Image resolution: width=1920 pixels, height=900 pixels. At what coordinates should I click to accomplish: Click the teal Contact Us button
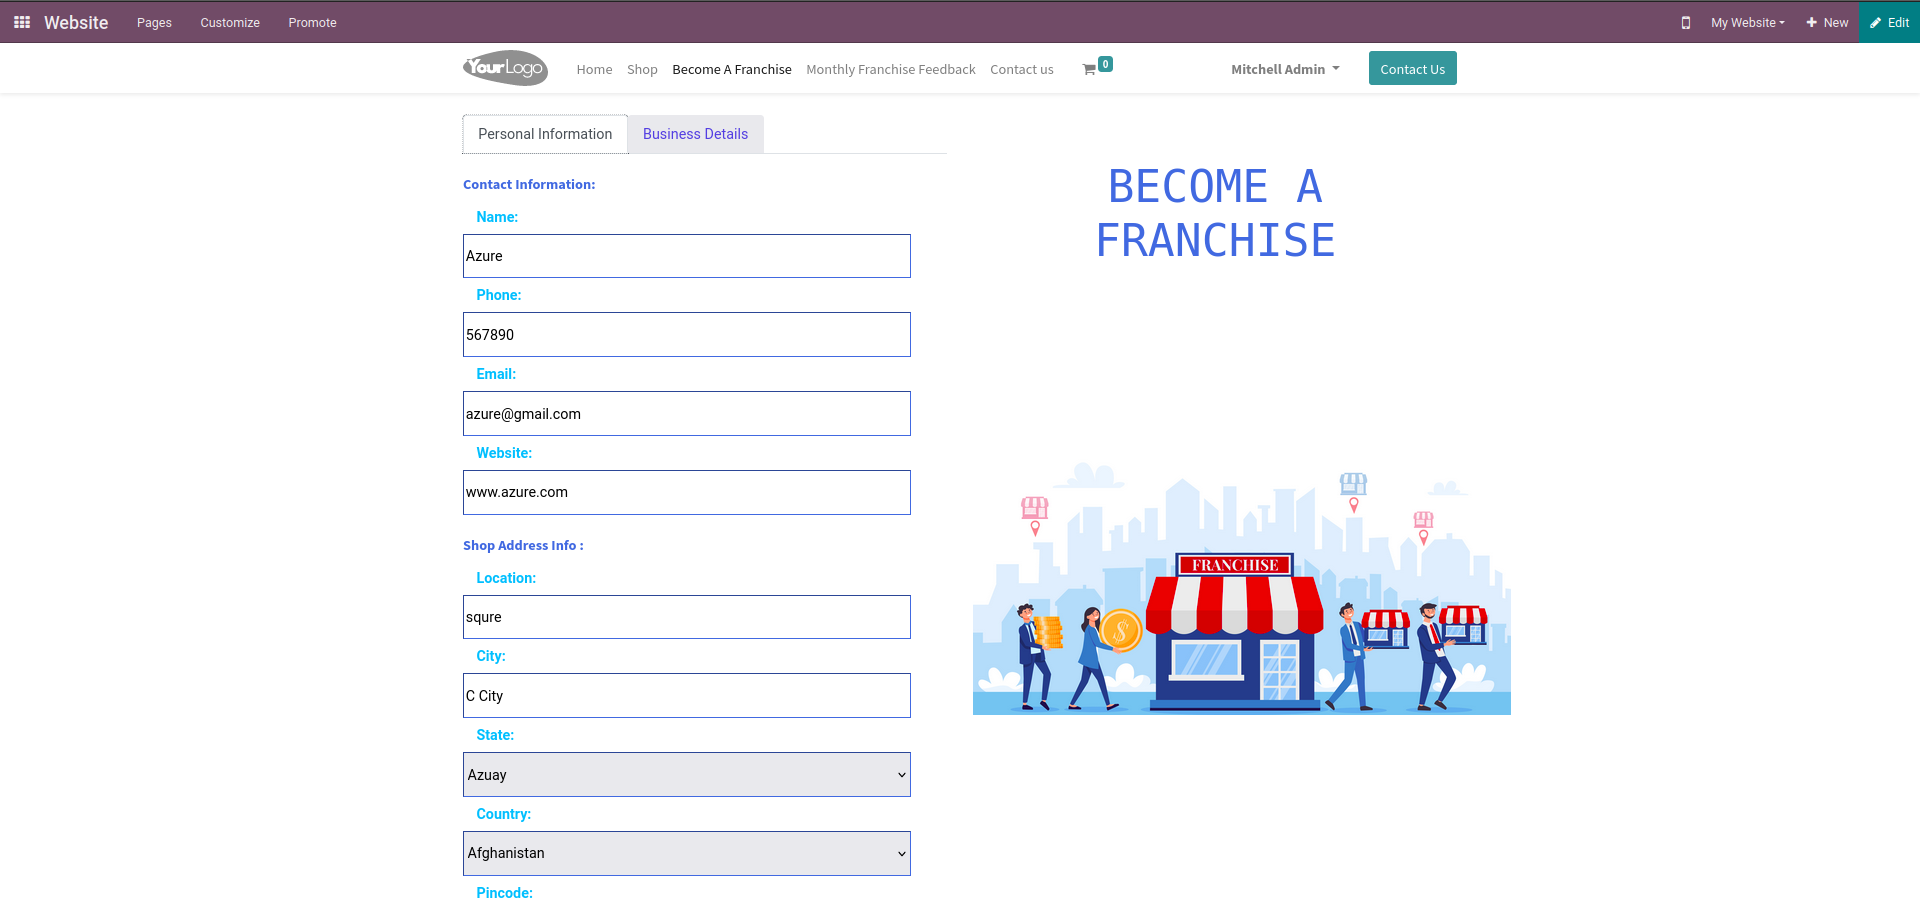1413,68
